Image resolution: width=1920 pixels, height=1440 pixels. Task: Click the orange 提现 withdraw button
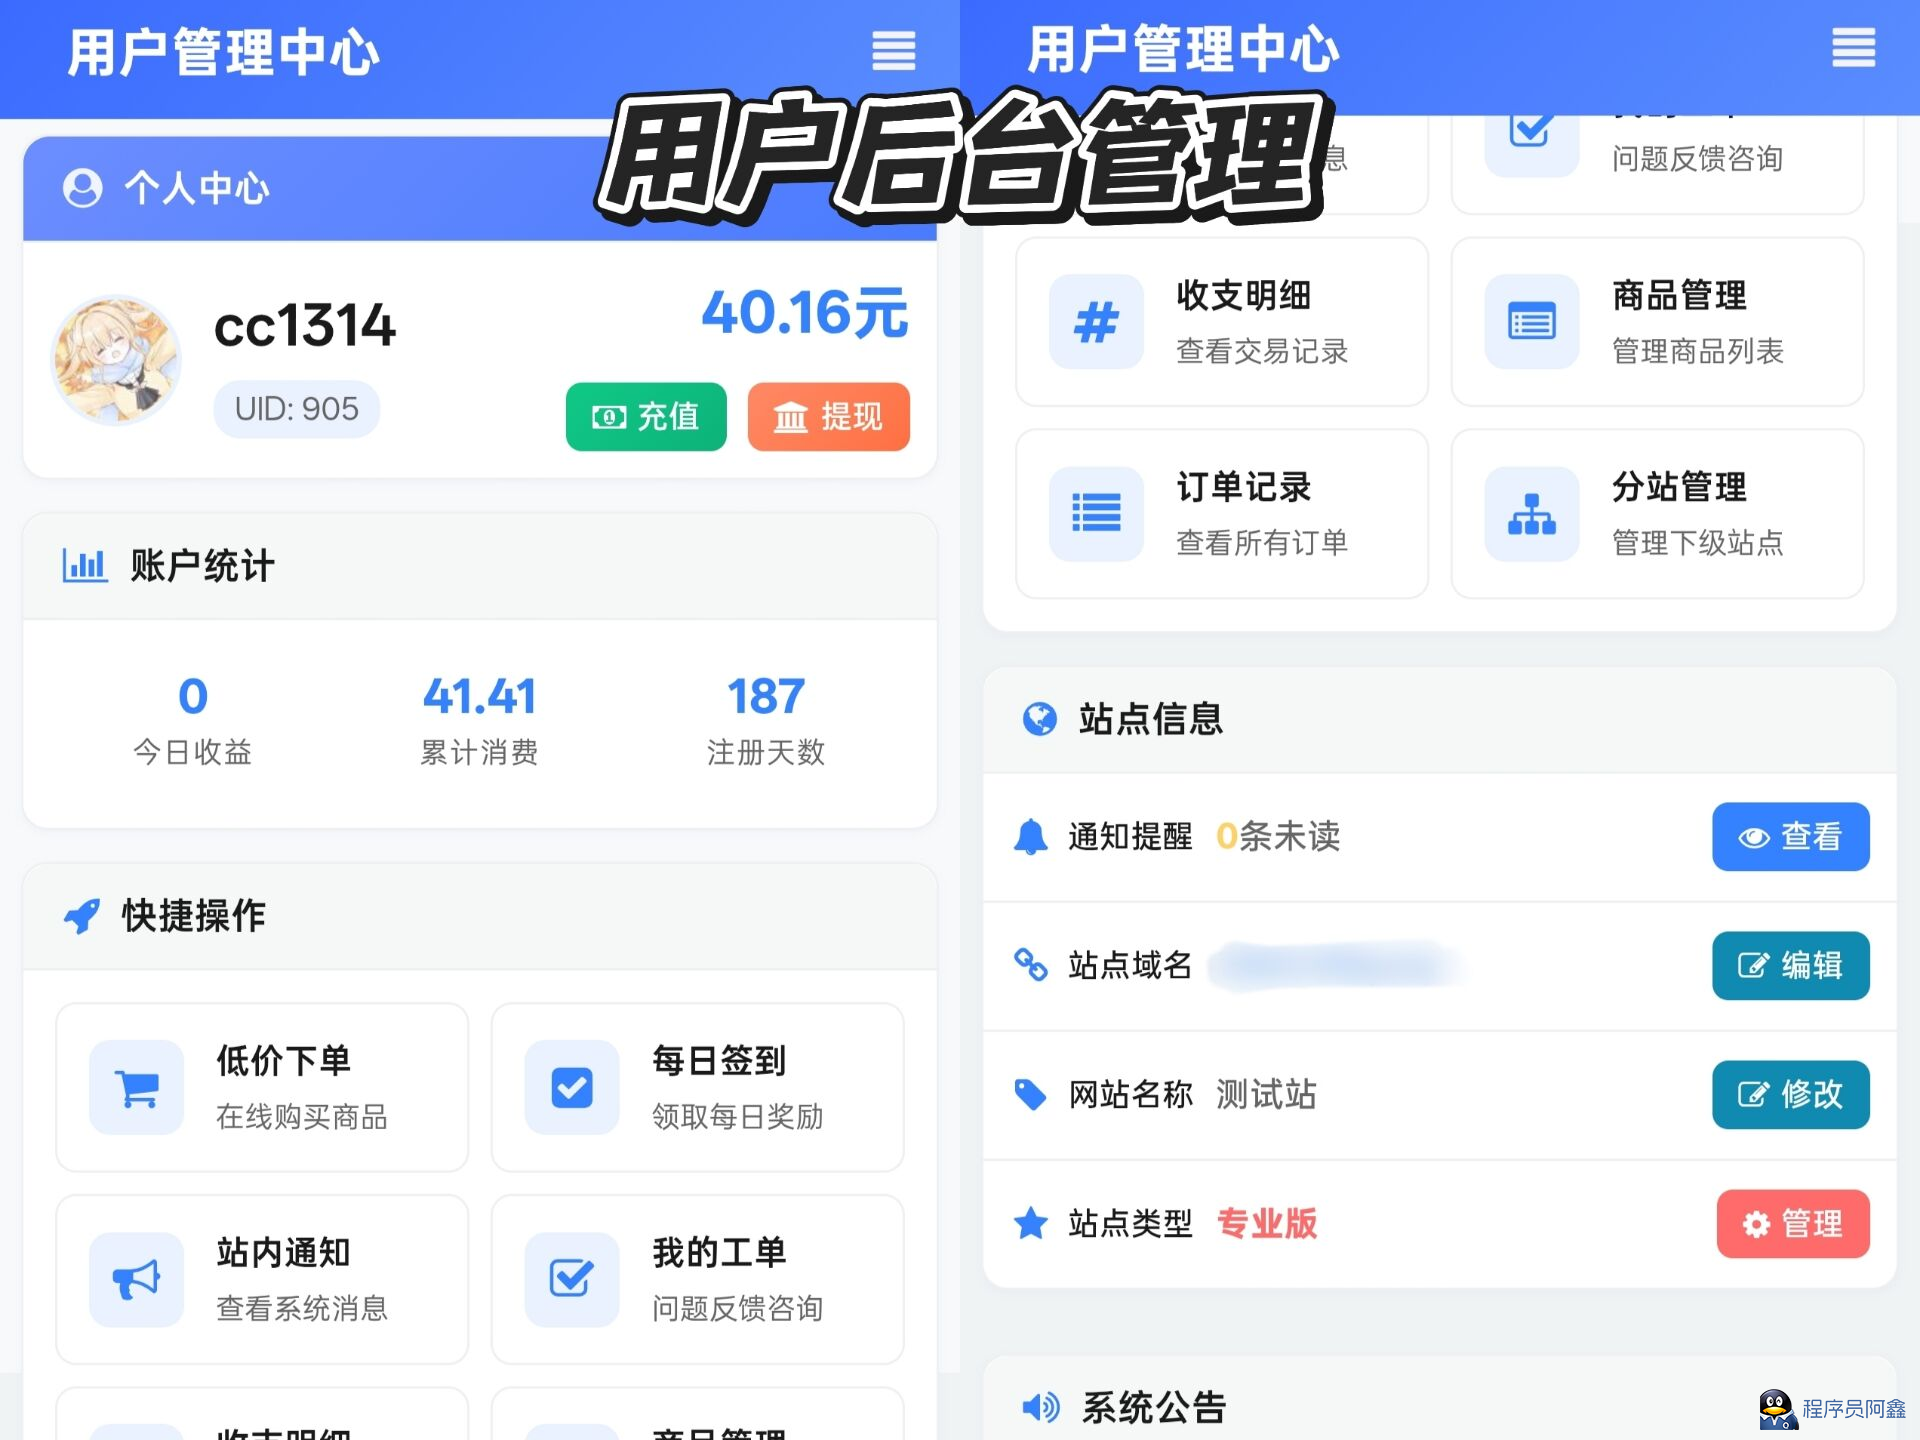coord(828,416)
